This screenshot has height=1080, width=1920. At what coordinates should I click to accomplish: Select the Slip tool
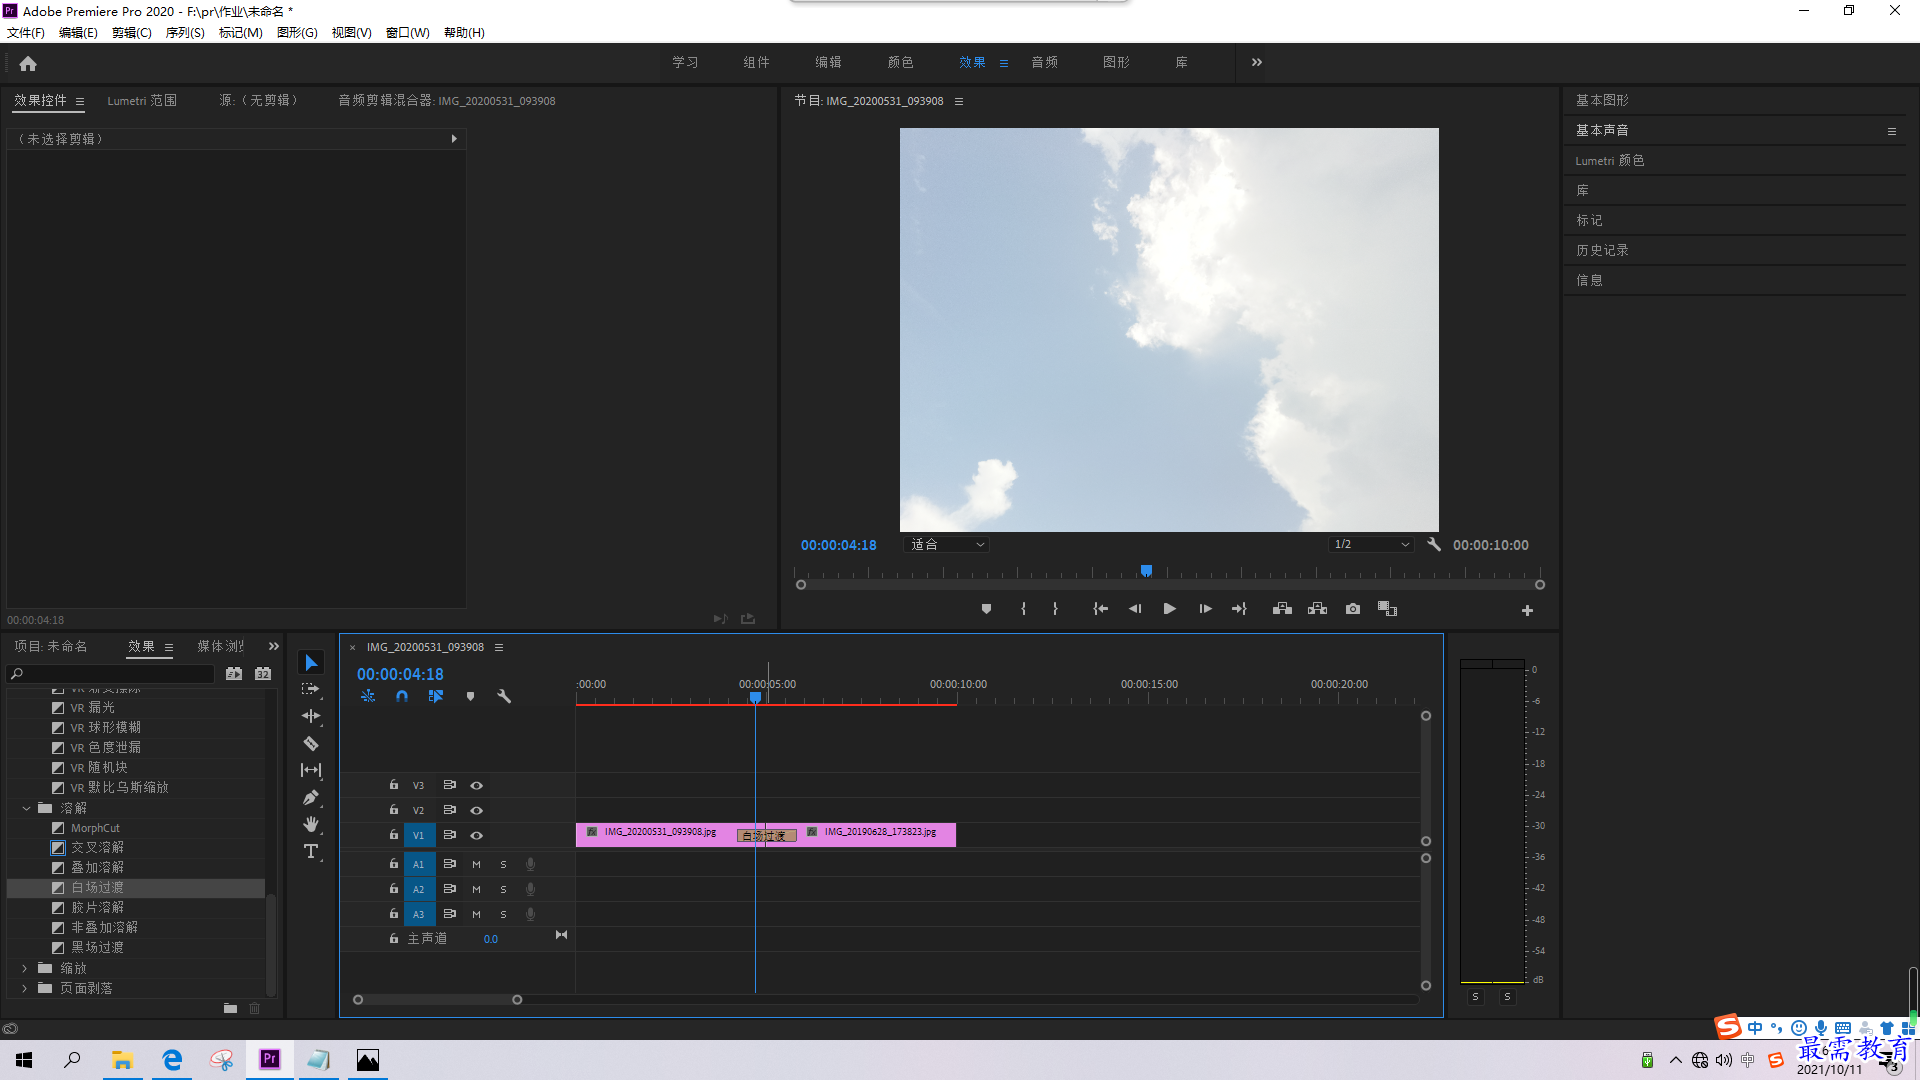[x=311, y=770]
